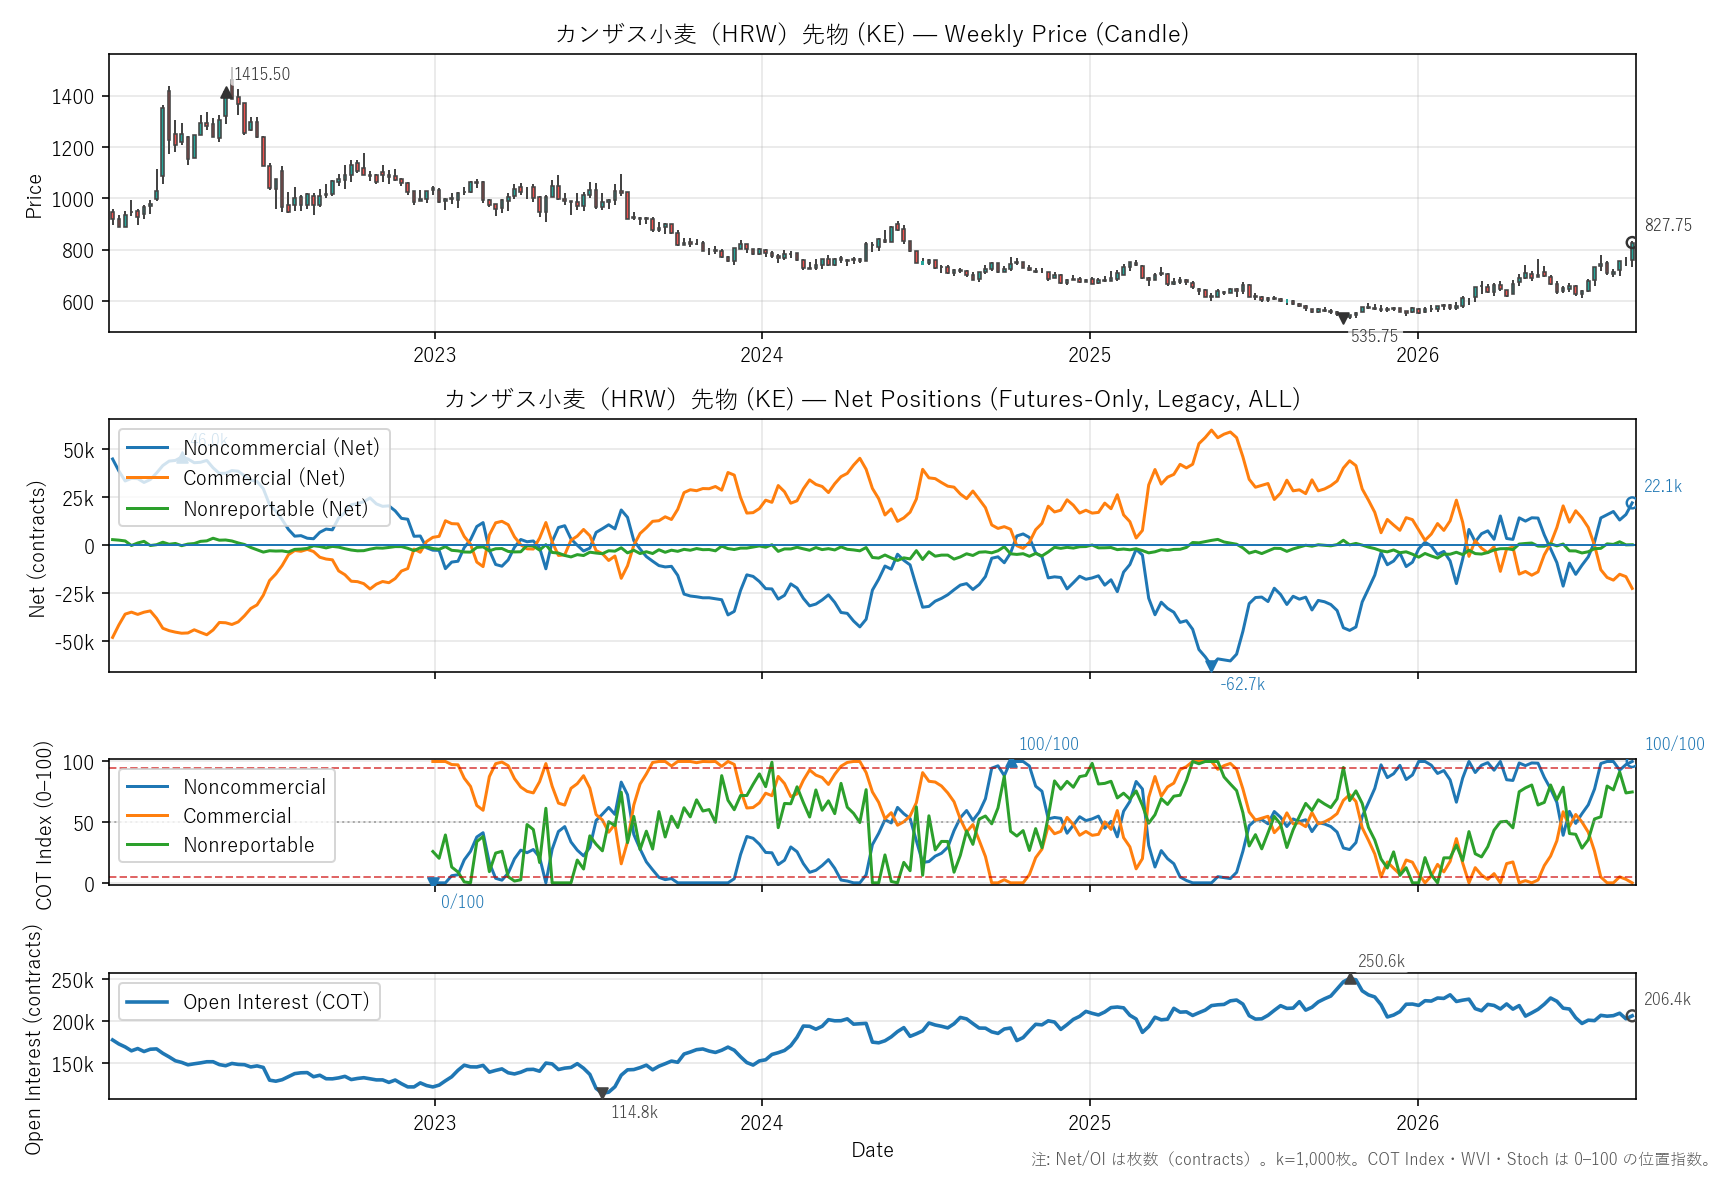Click the 2025 tick under the price chart

point(1090,355)
